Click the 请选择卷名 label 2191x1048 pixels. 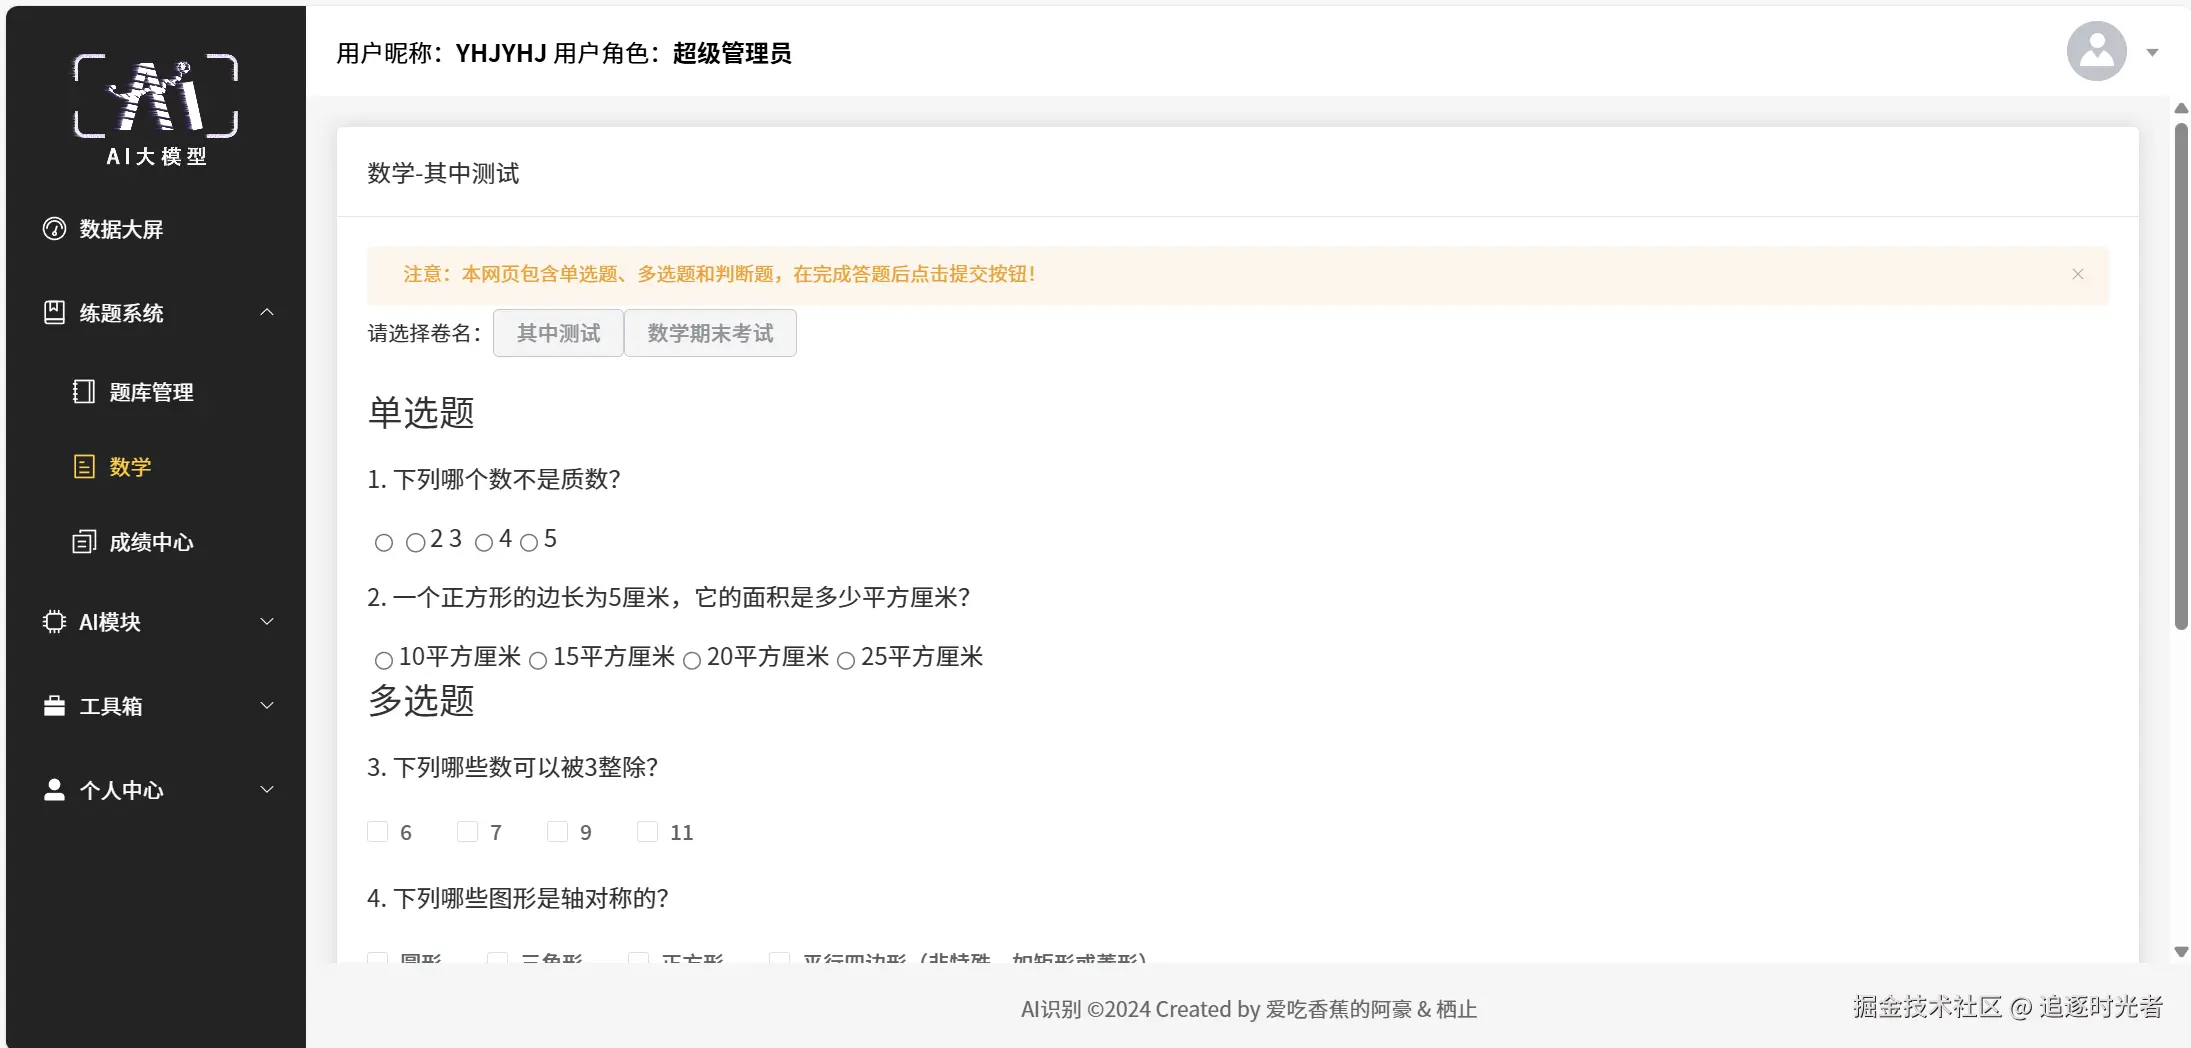(425, 333)
